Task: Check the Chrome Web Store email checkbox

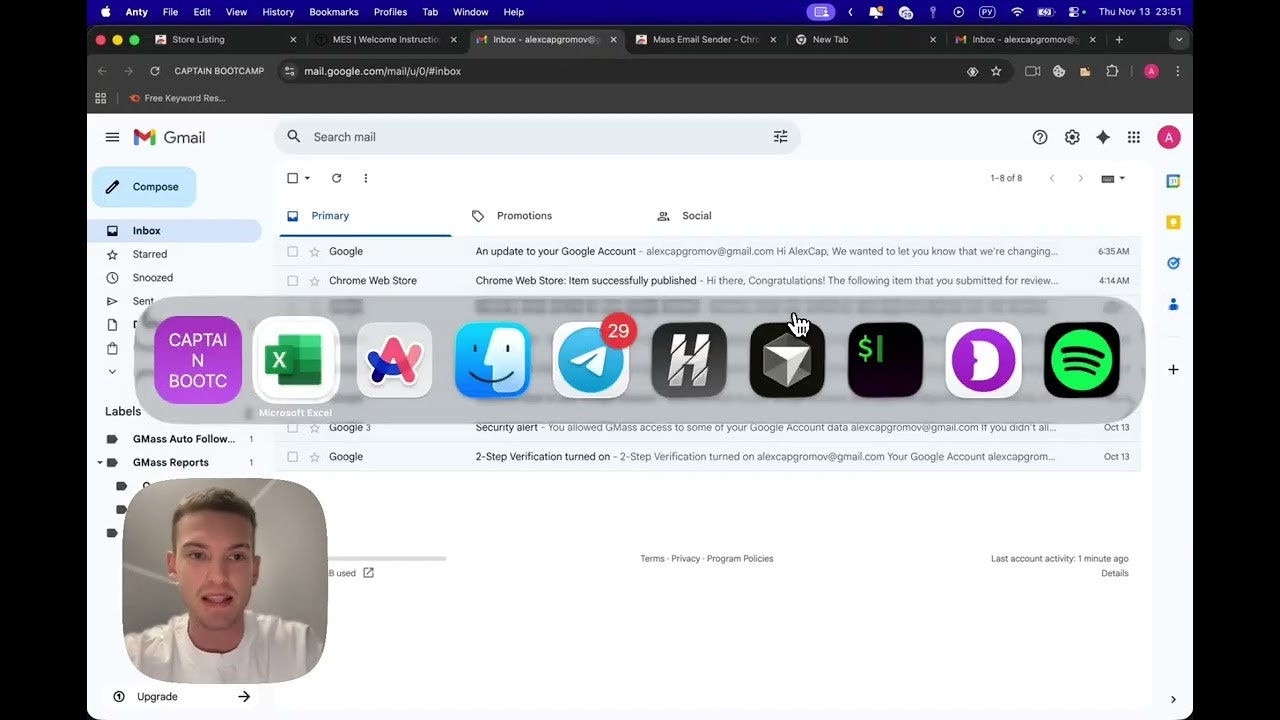Action: [x=292, y=280]
